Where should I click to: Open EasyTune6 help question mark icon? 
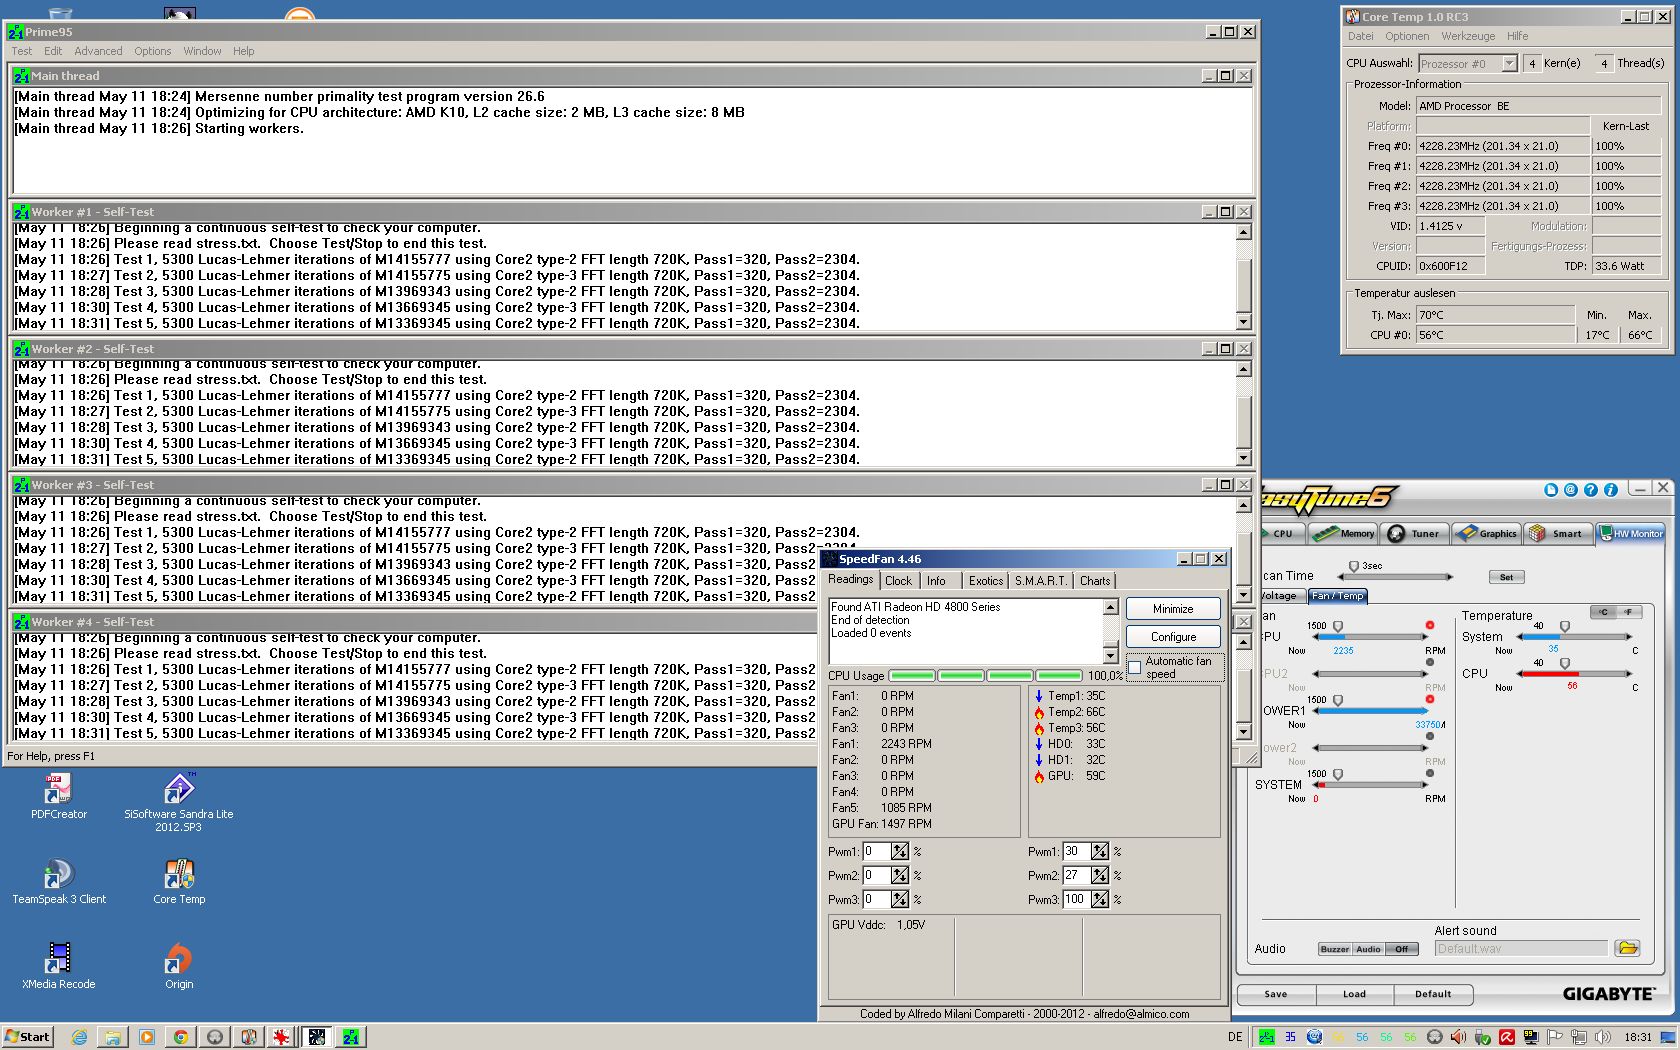click(x=1591, y=490)
